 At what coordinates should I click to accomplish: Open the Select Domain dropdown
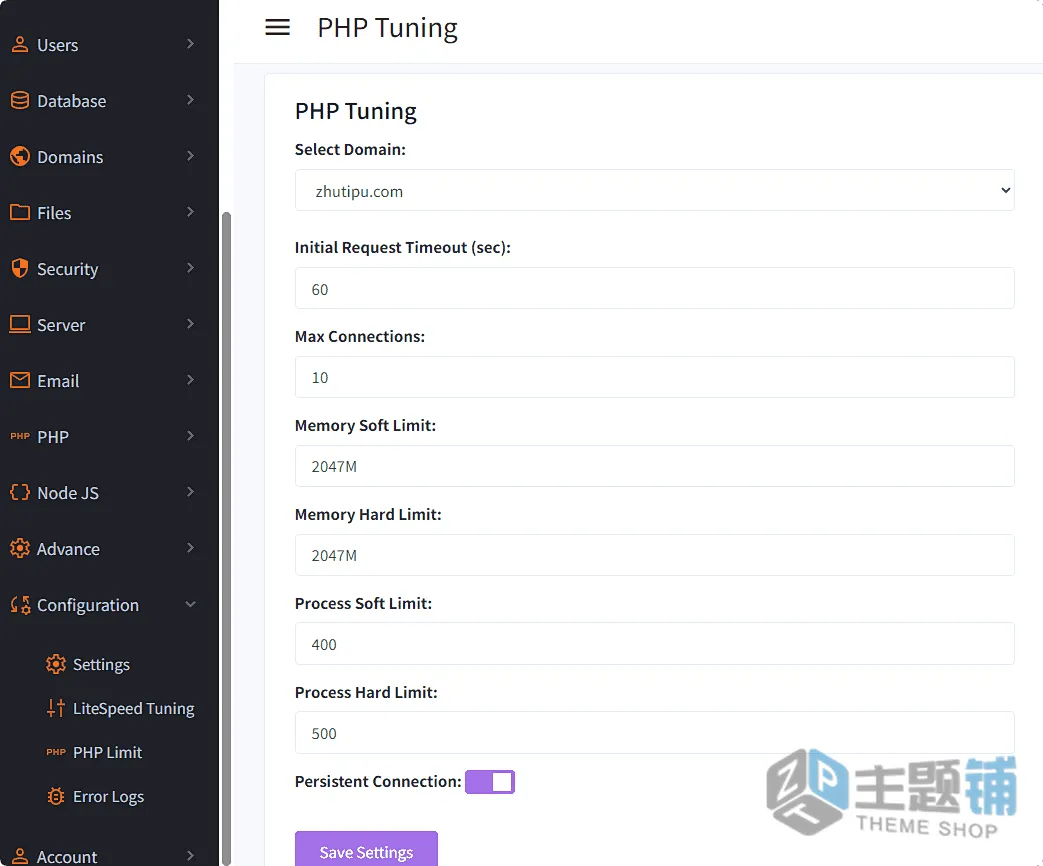point(655,190)
